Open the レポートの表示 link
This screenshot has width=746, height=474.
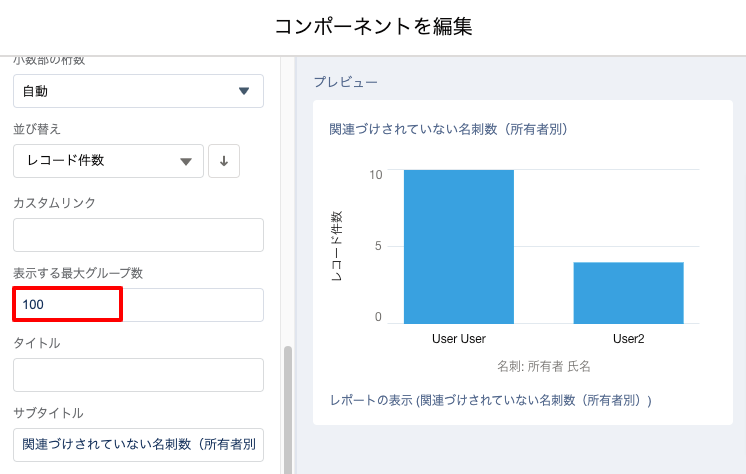tap(490, 400)
